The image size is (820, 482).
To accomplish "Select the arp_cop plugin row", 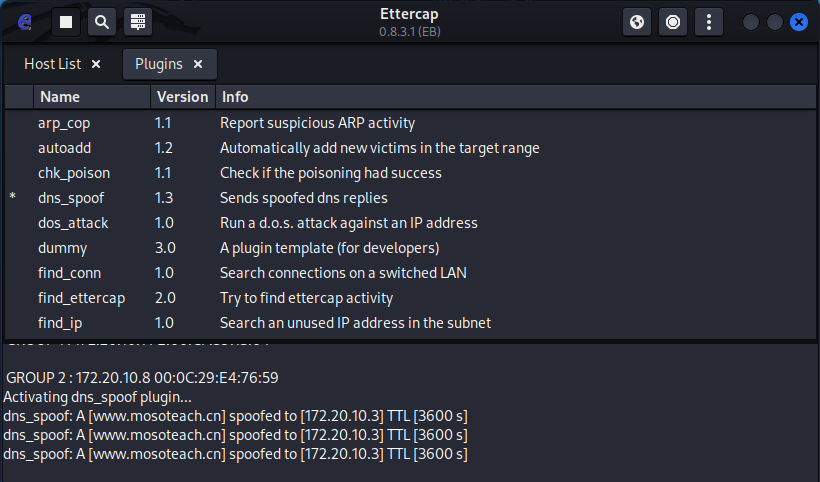I will pos(63,123).
